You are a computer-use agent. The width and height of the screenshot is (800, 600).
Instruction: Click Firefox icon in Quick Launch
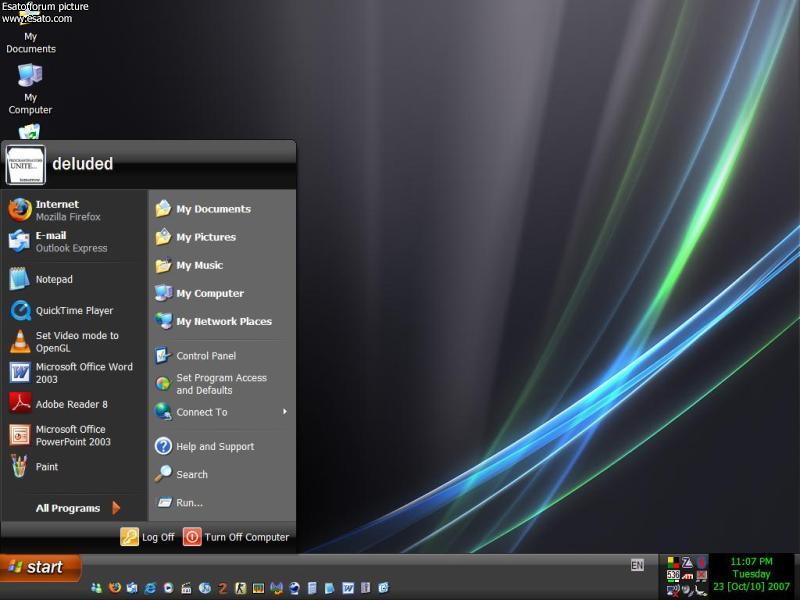115,588
